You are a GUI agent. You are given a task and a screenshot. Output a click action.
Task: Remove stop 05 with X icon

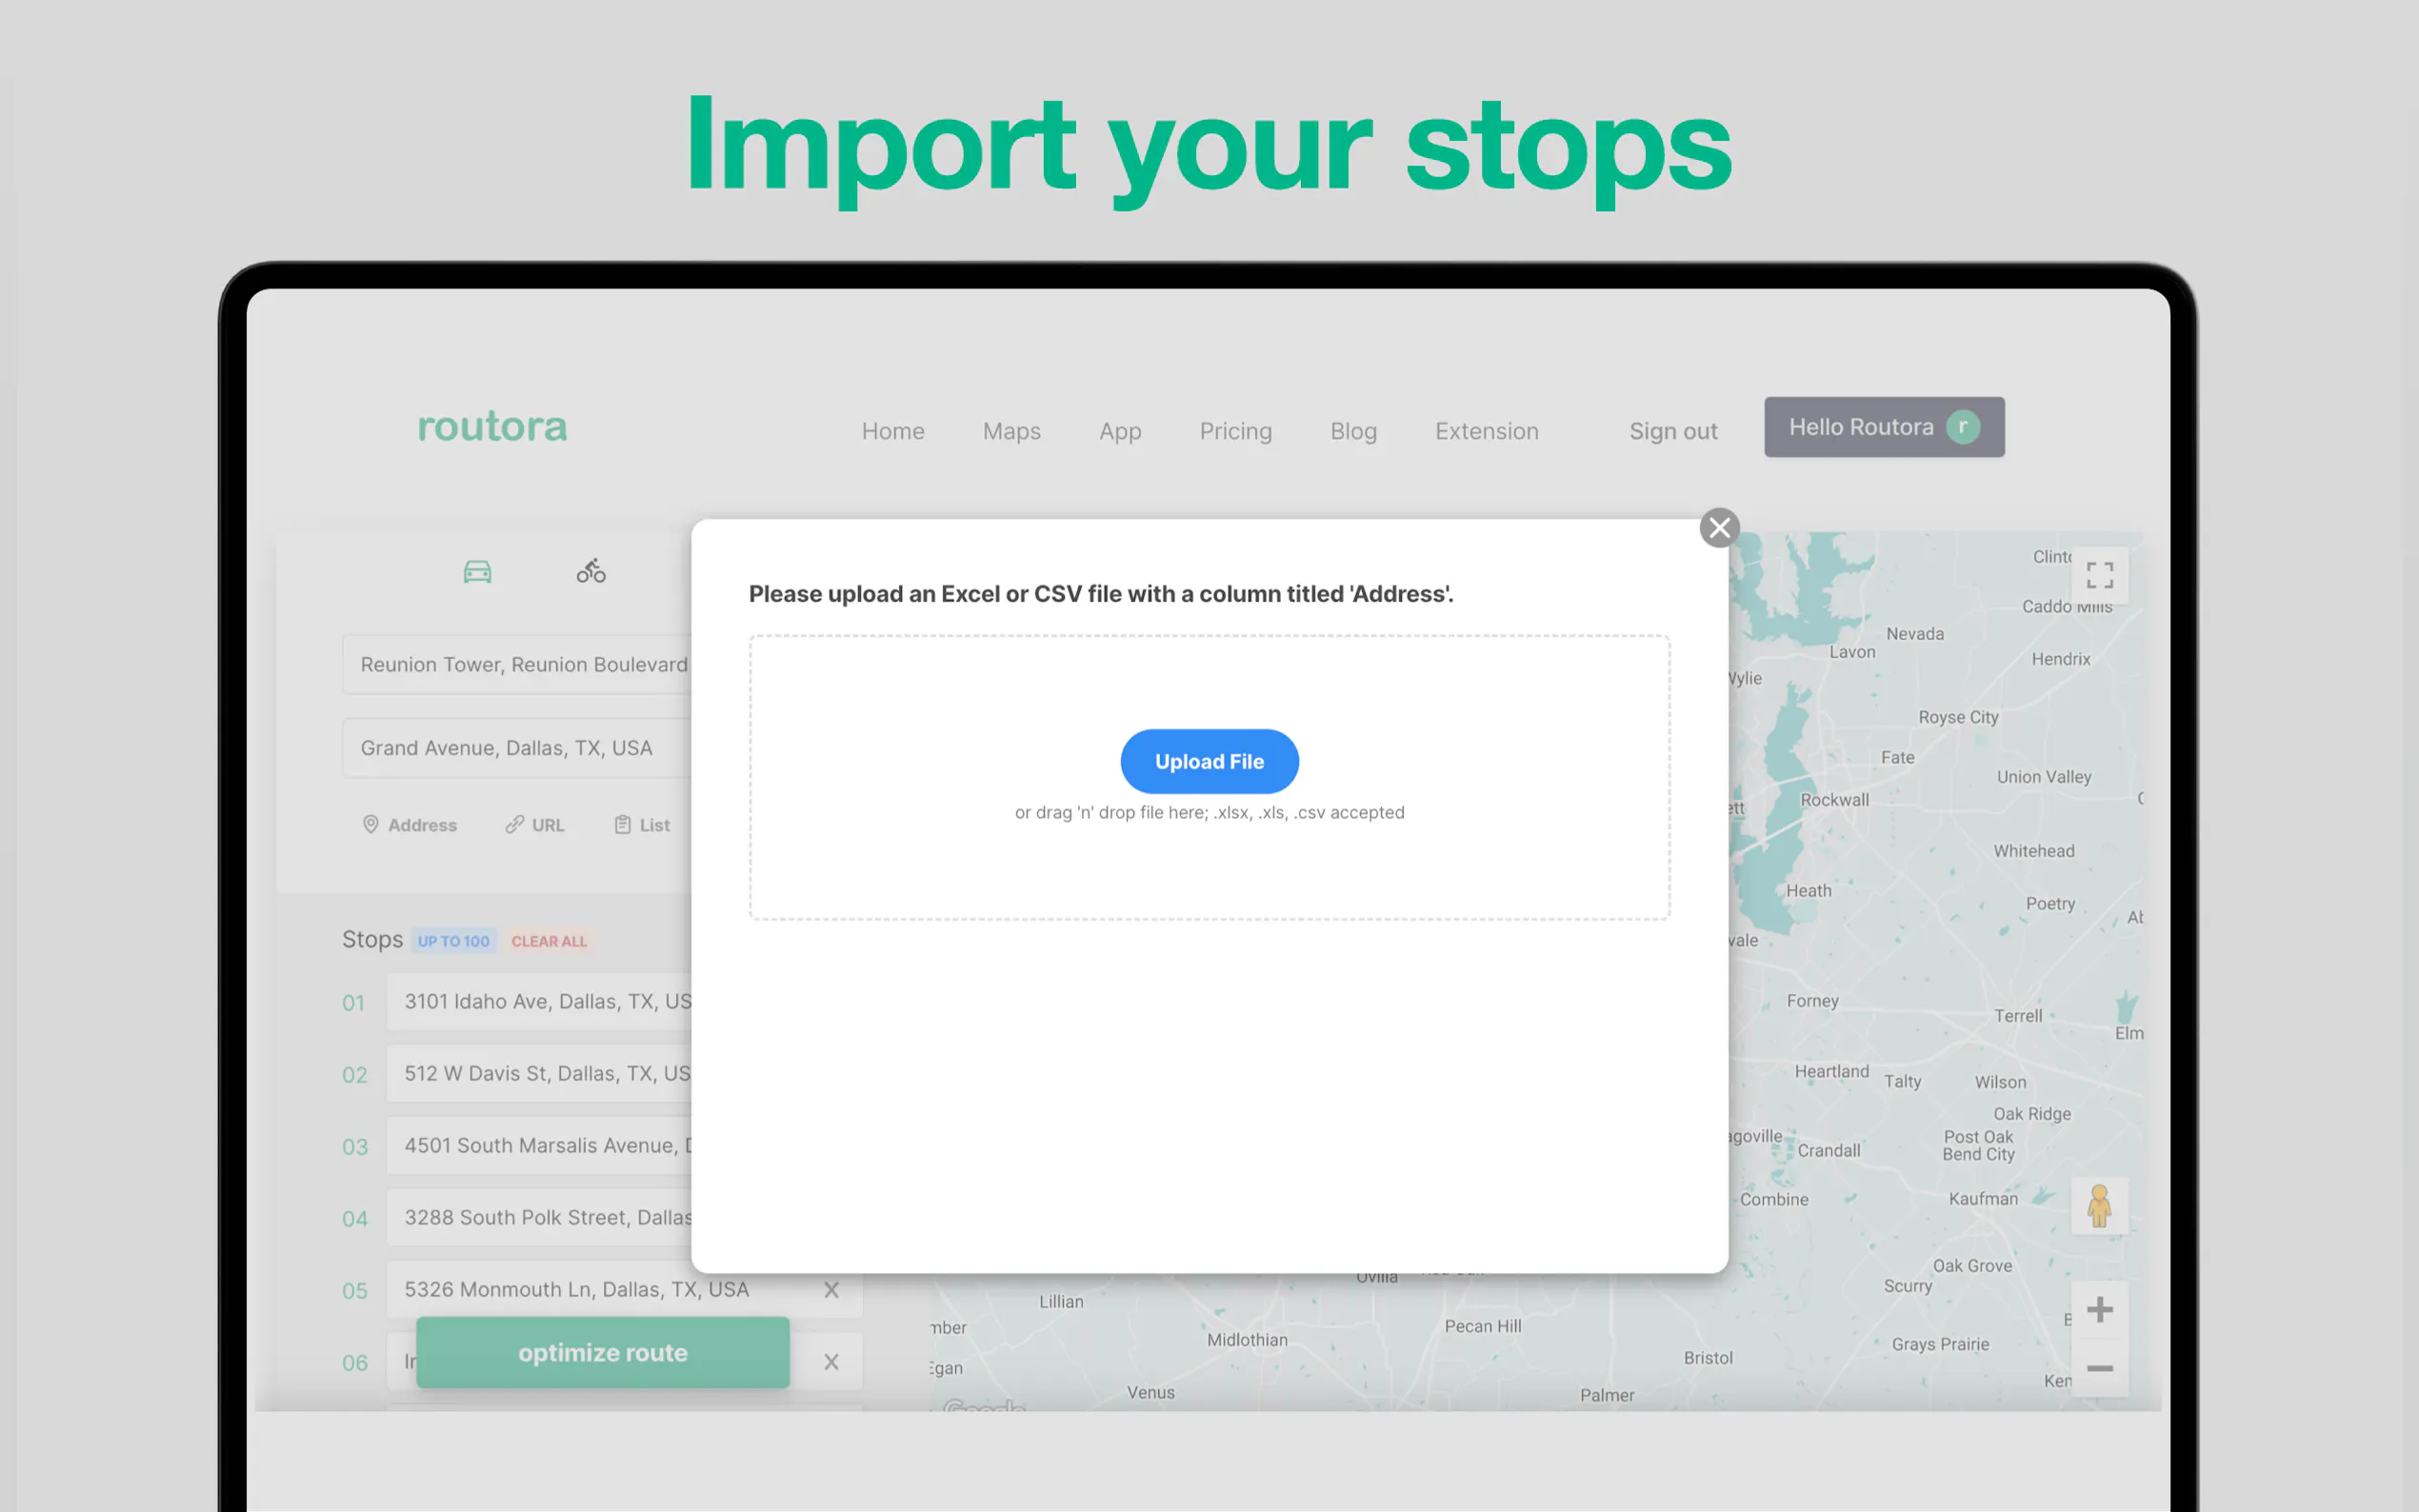coord(831,1290)
